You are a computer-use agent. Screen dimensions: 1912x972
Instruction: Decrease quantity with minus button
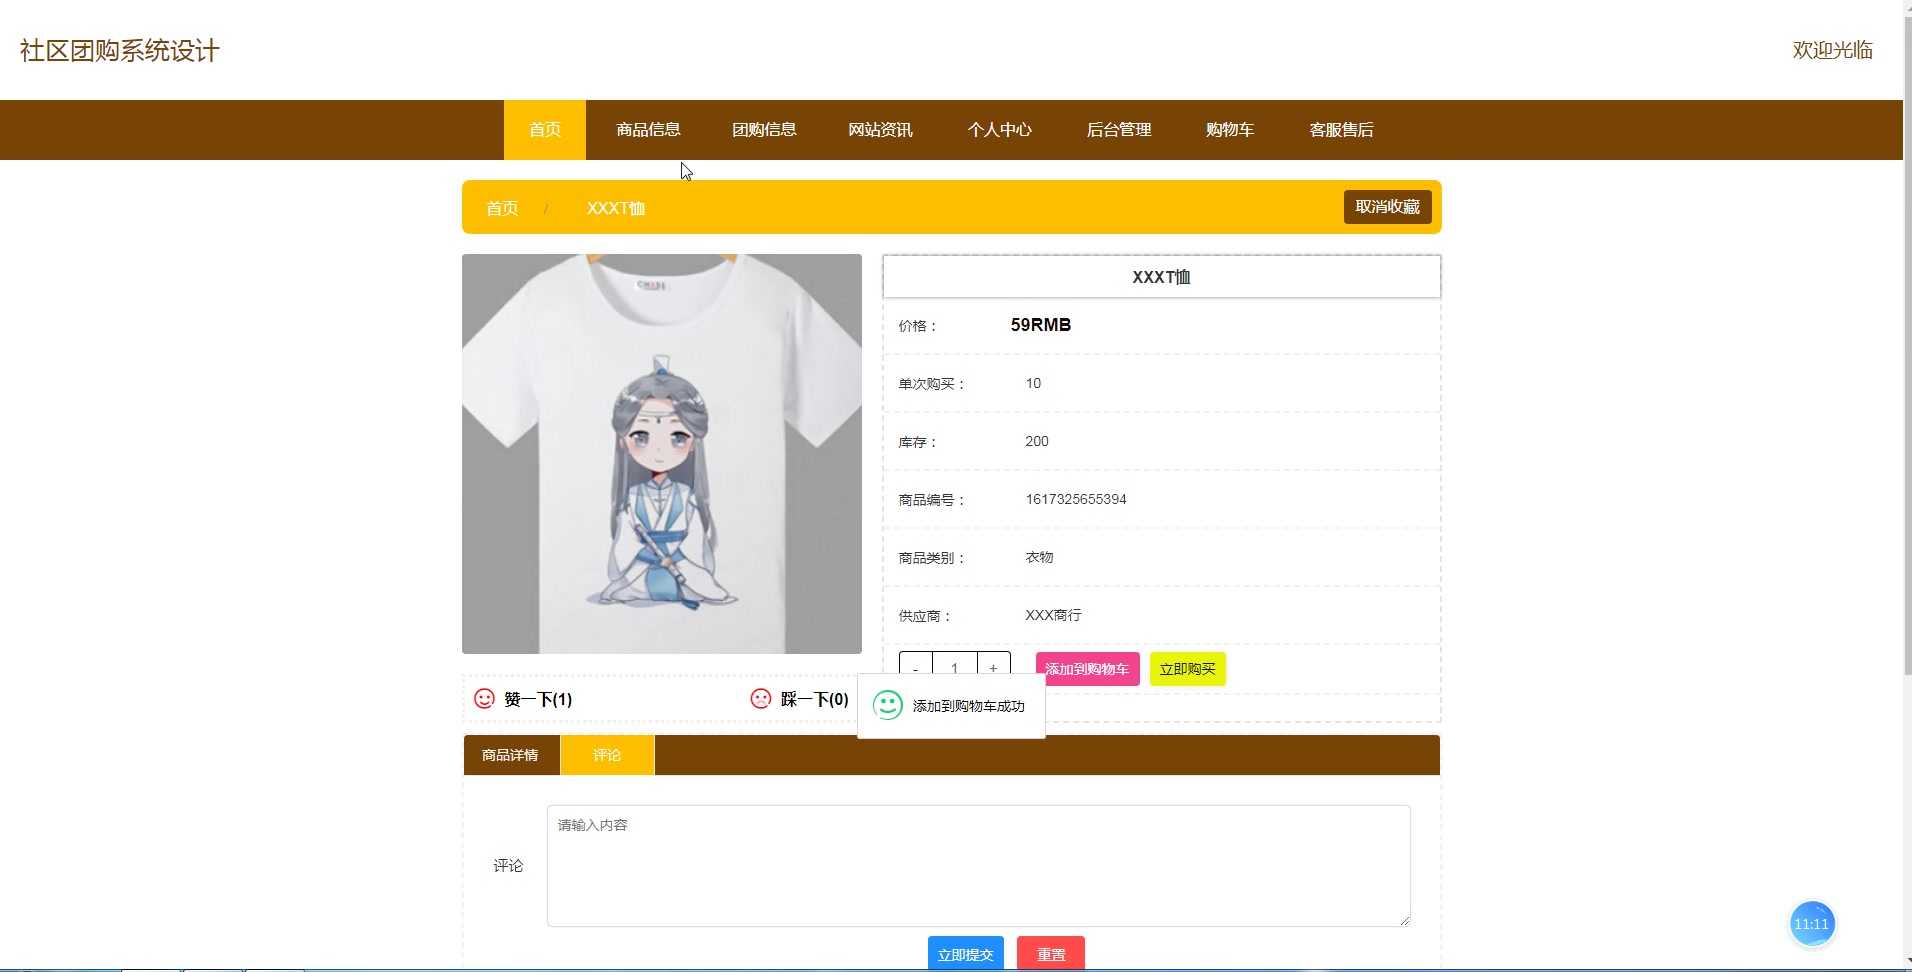click(915, 666)
